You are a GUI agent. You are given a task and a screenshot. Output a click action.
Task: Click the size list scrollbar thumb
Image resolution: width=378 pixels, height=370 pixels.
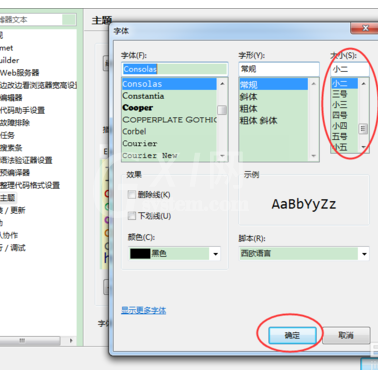363,129
